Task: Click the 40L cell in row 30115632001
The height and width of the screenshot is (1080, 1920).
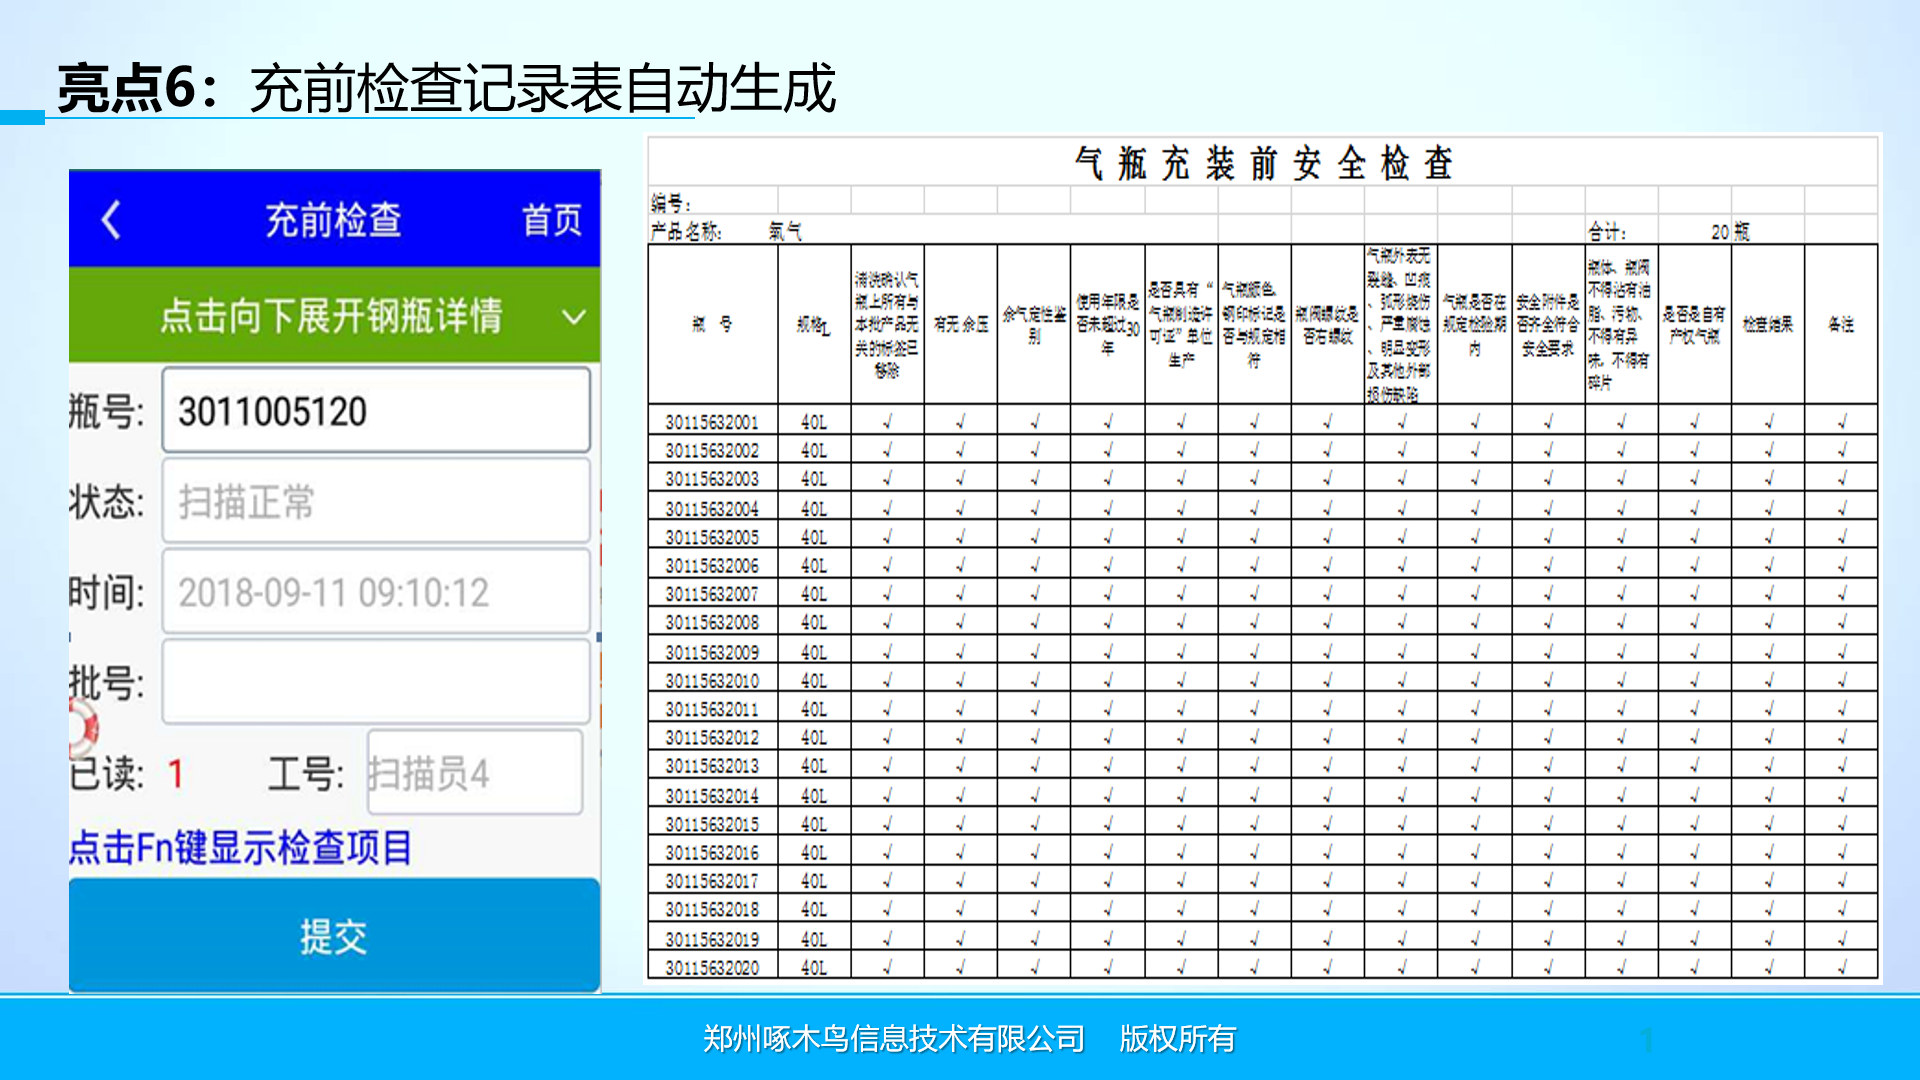Action: point(814,422)
